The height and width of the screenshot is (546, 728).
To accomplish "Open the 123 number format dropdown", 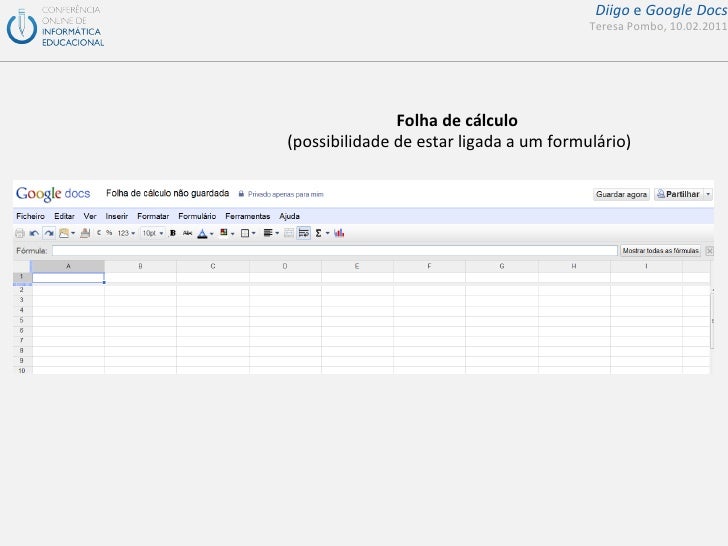I will (x=125, y=233).
